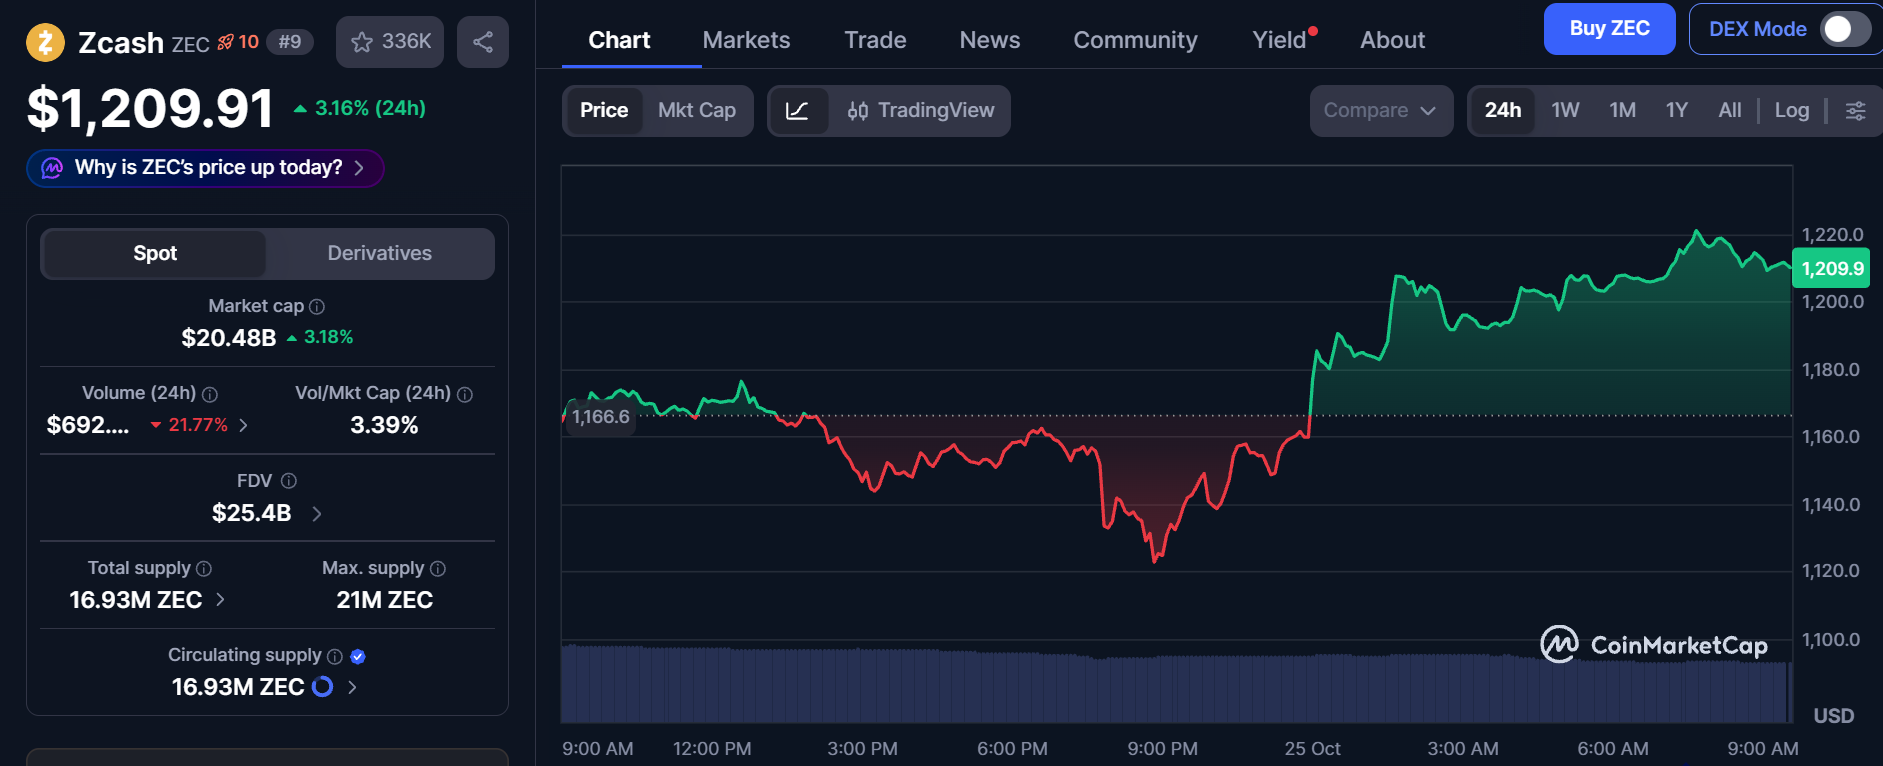
Task: Click the #9 rank badge
Action: coord(290,42)
